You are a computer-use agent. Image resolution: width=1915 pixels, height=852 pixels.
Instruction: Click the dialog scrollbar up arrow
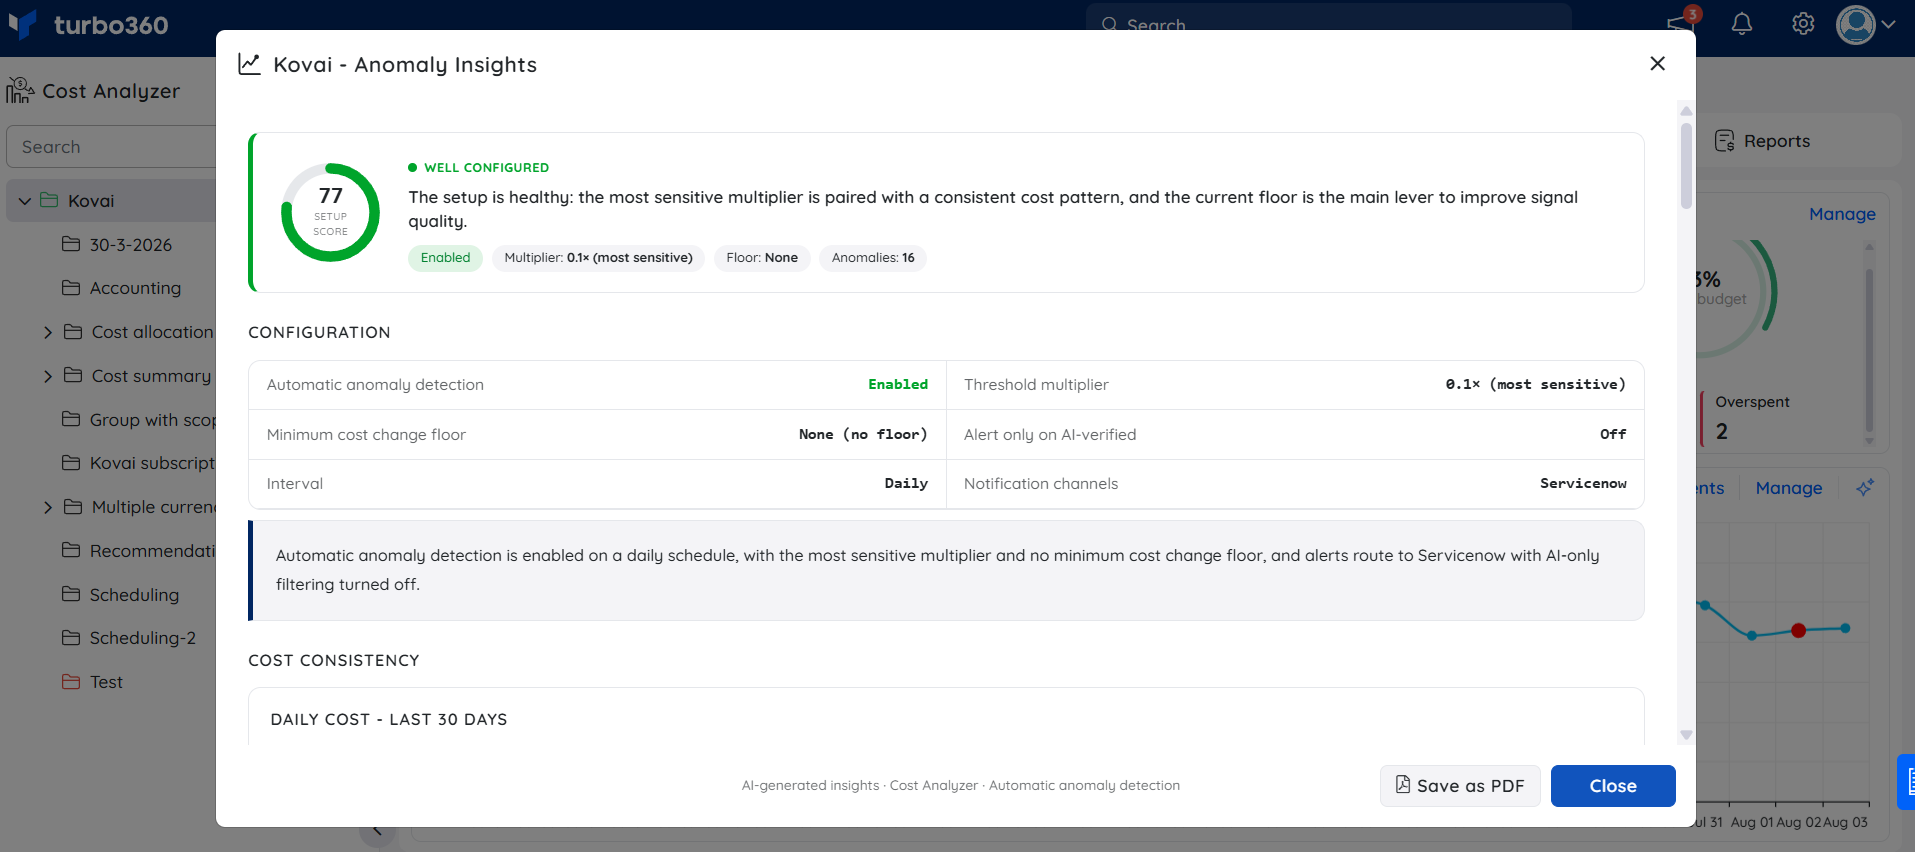[1686, 110]
